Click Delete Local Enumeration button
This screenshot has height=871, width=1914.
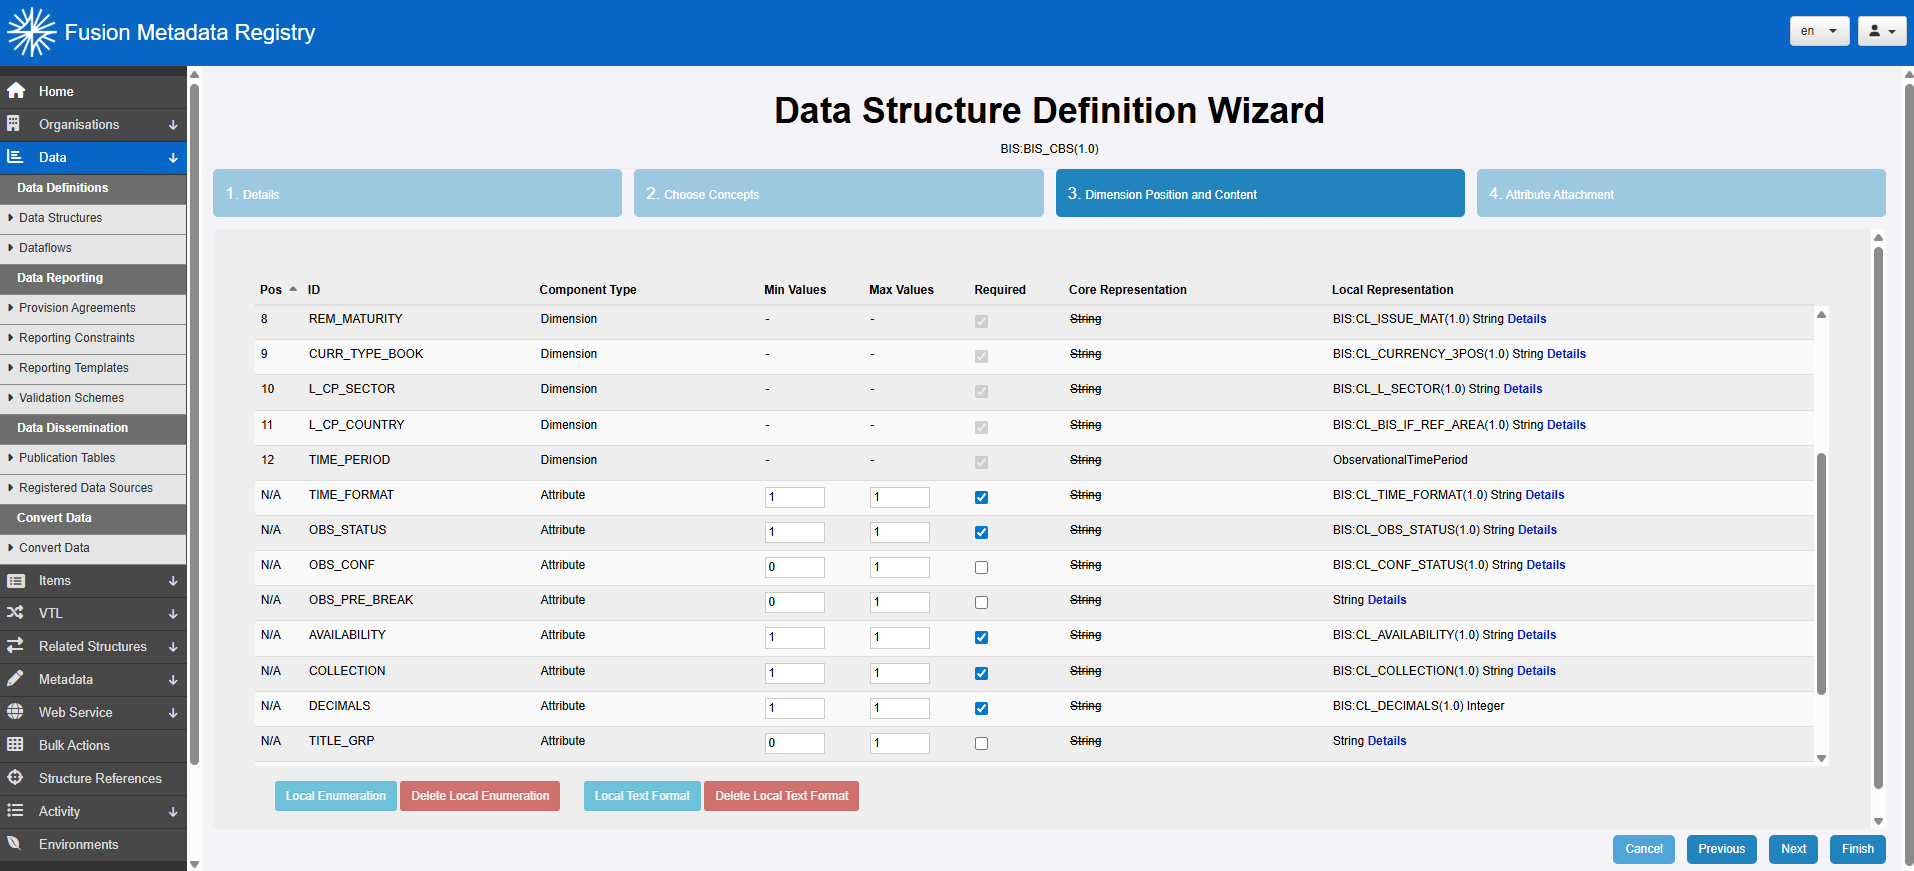(480, 796)
